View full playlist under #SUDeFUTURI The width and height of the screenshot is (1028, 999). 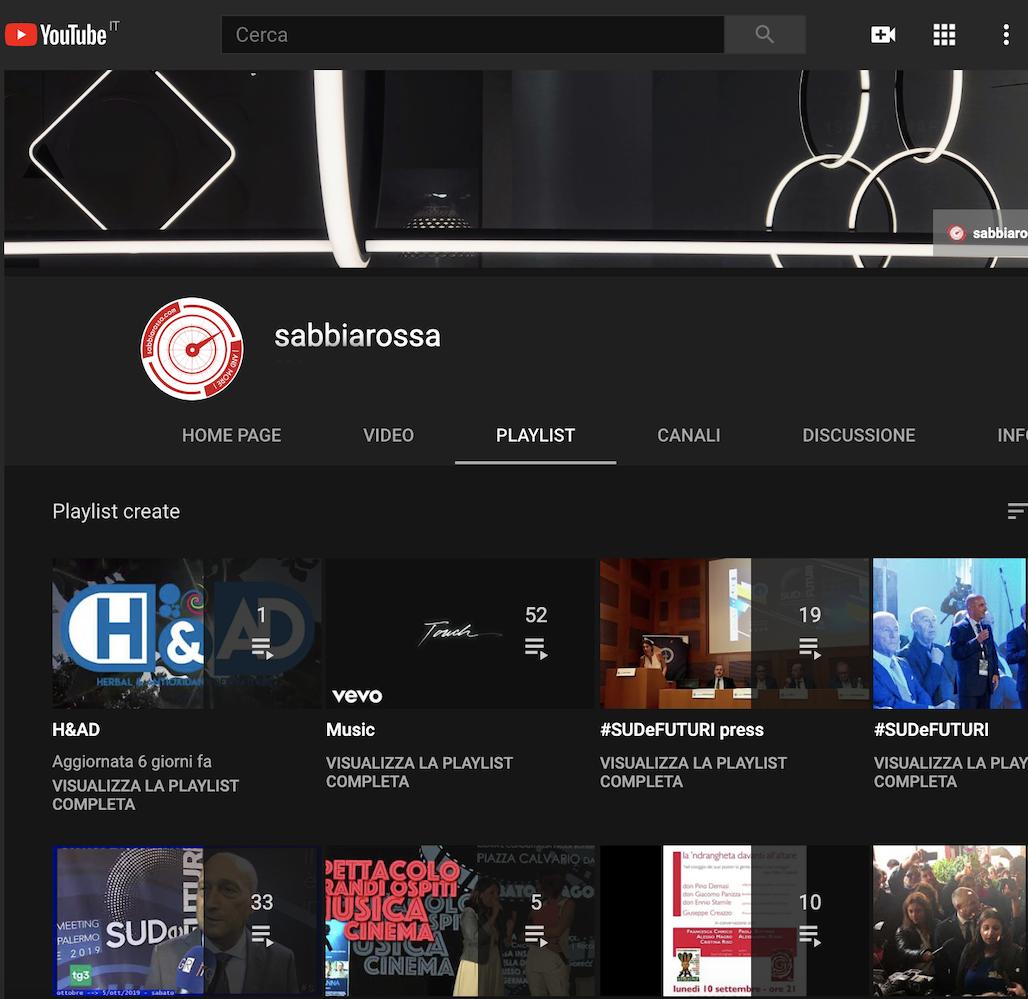tap(951, 772)
